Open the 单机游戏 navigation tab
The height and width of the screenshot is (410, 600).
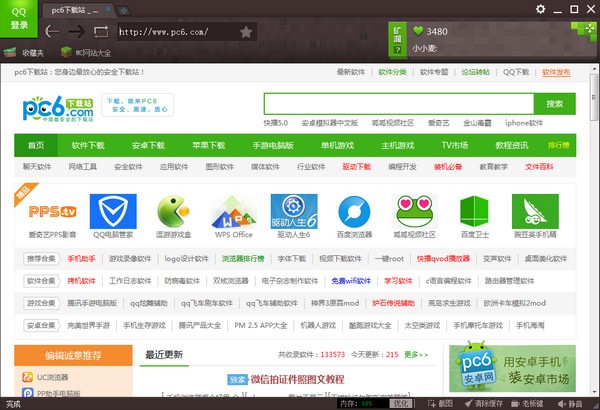[x=337, y=145]
